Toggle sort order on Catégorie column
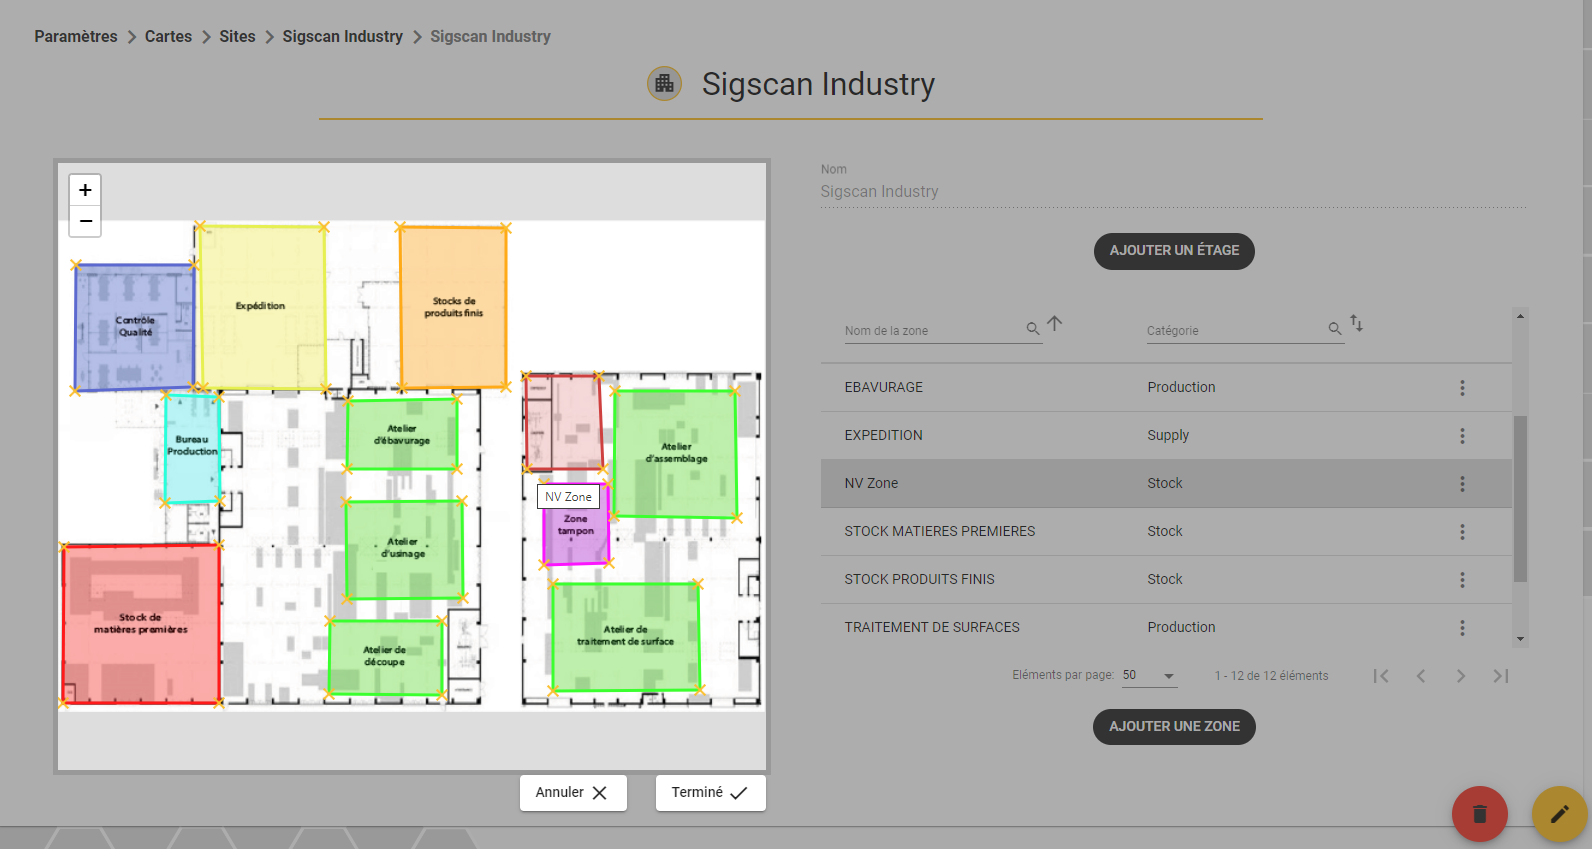 coord(1357,324)
